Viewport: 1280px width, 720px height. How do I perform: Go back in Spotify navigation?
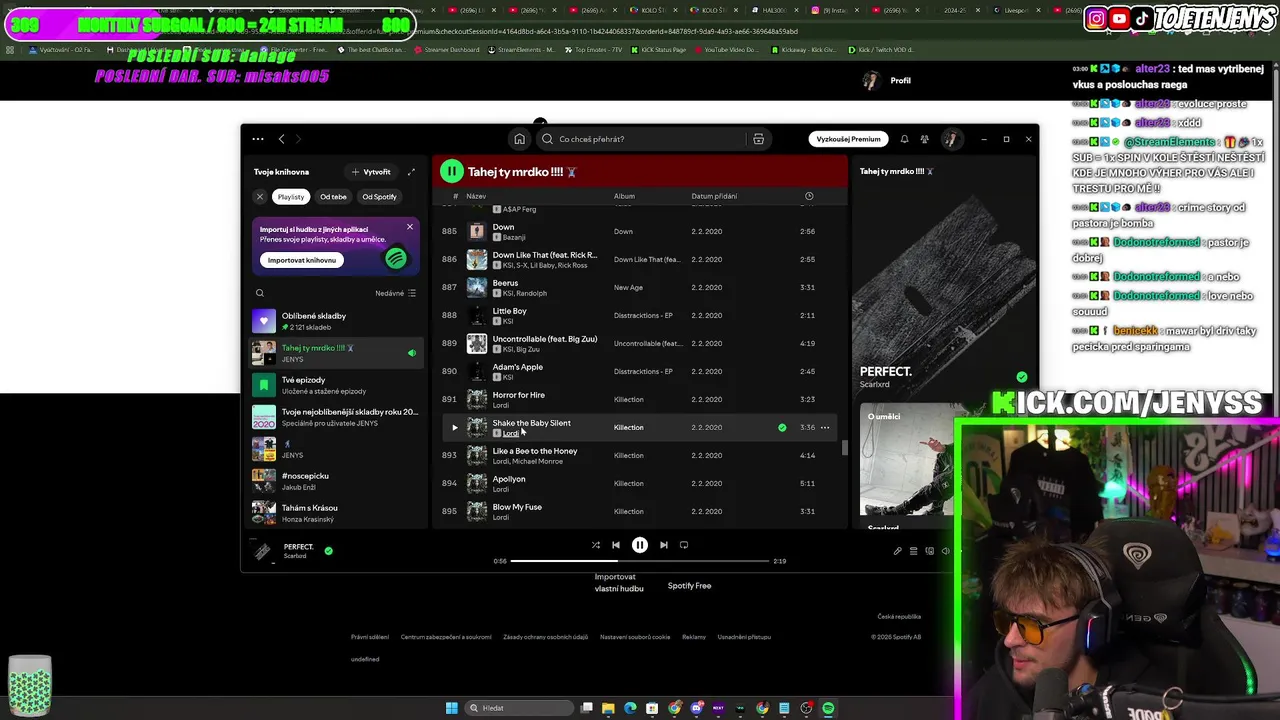coord(281,139)
